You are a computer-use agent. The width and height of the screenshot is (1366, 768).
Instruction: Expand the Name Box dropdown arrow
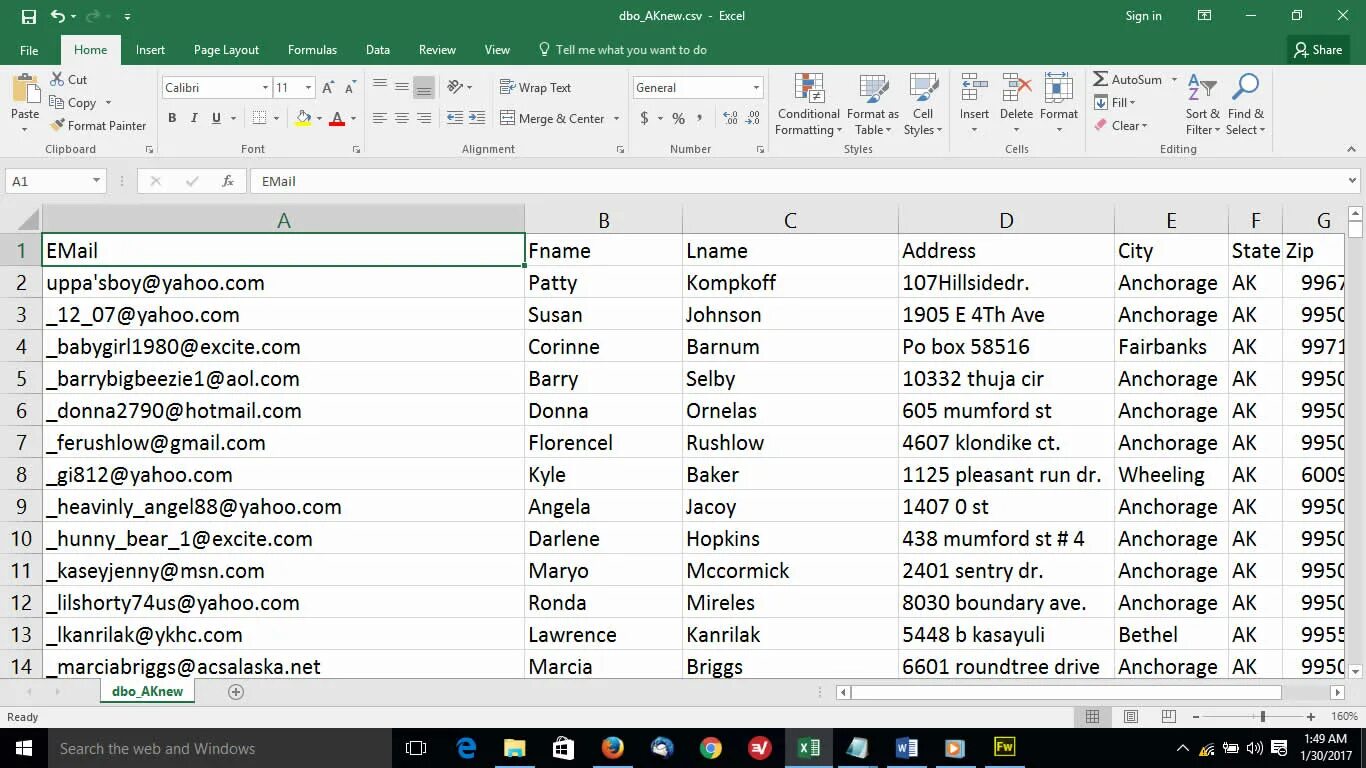click(96, 181)
